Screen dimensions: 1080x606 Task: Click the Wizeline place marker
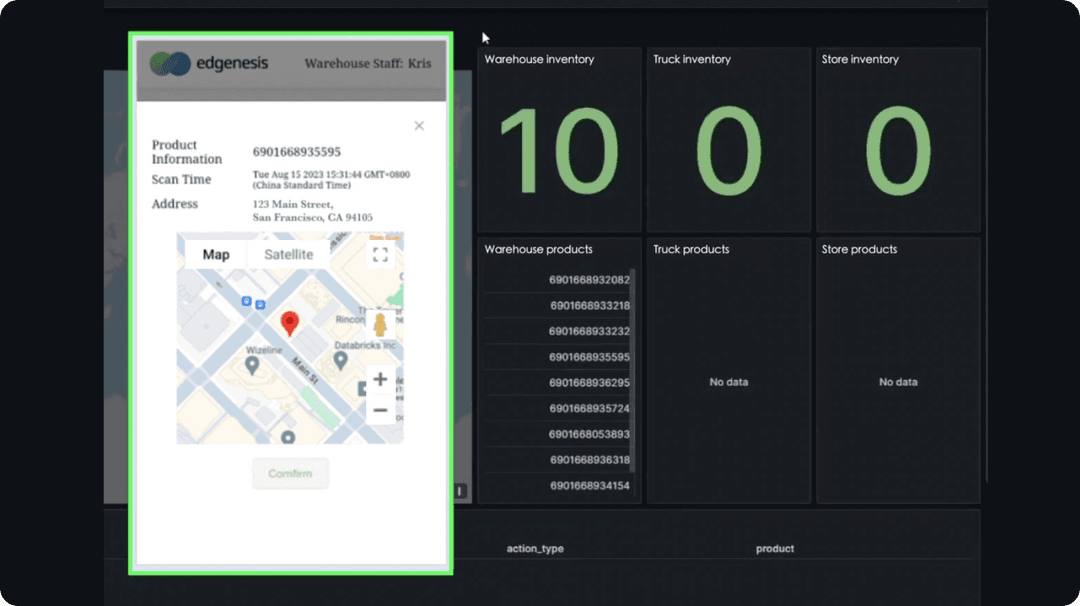pos(252,365)
